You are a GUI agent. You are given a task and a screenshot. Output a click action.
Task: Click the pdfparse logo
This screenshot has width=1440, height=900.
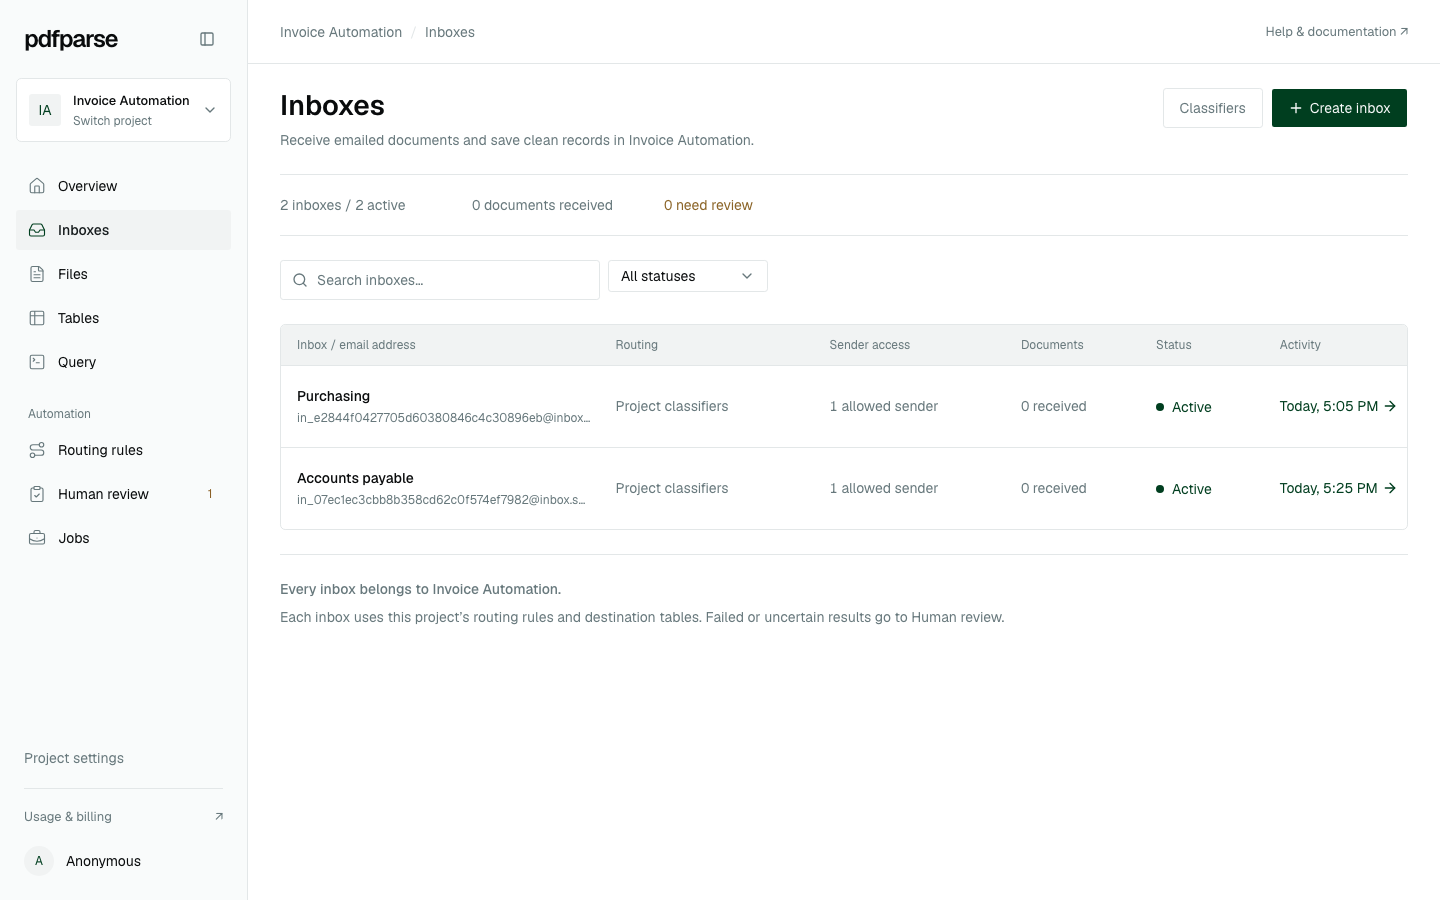[x=71, y=39]
